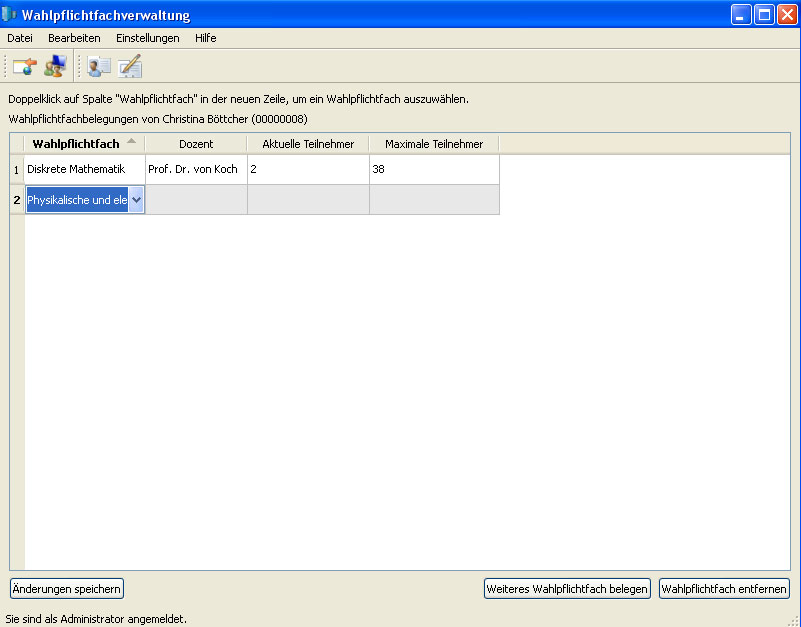
Task: Click the Aktuelle Teilnehmer column header
Action: [308, 144]
